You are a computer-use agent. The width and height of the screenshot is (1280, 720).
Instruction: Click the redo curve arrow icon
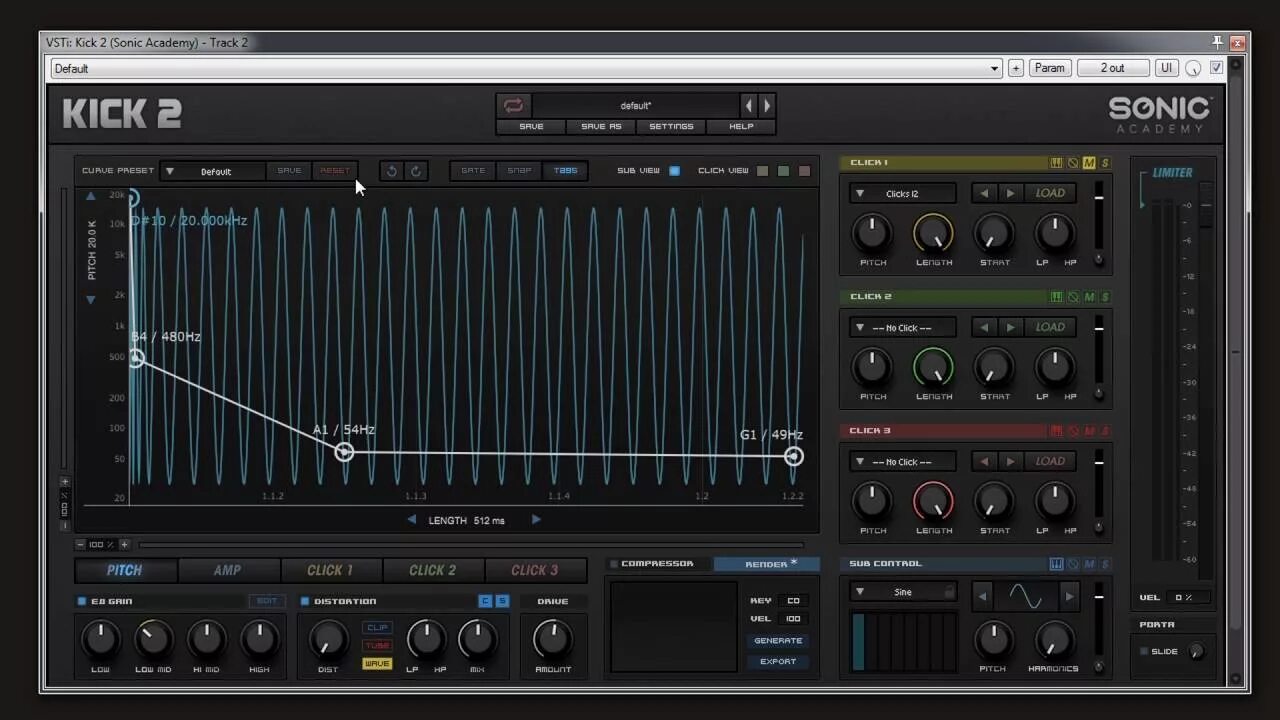416,171
